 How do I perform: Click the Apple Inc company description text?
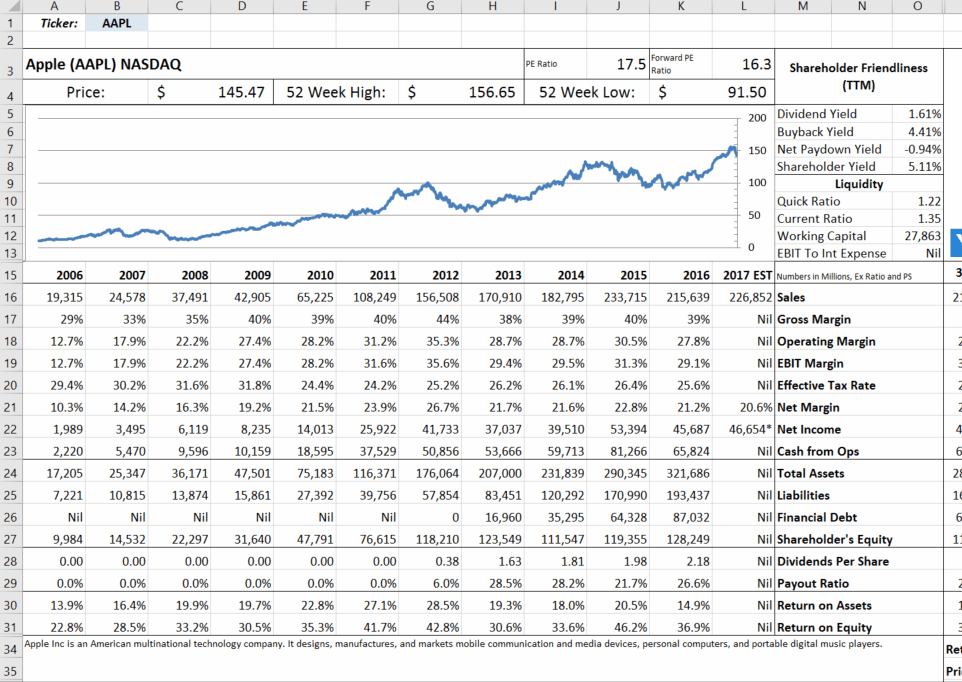click(453, 644)
